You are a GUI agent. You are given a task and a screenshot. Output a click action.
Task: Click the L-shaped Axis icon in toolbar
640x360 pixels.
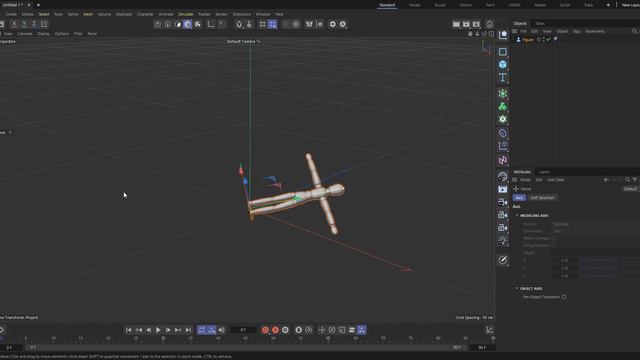(x=211, y=24)
